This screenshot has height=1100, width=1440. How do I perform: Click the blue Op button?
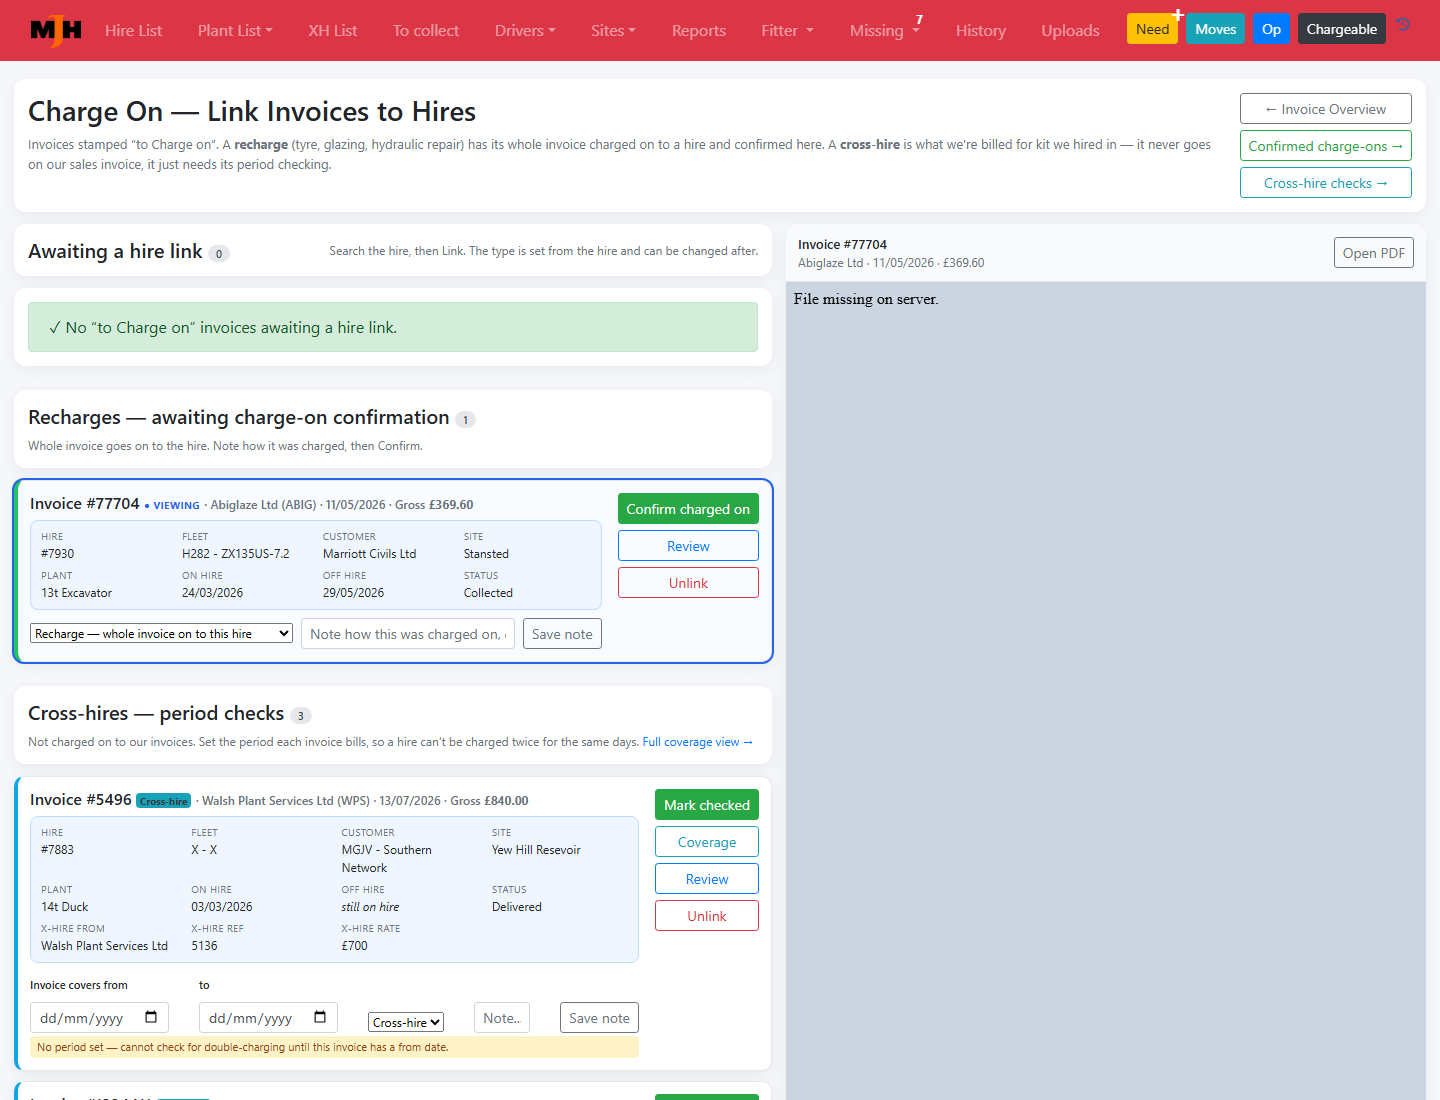(x=1271, y=29)
